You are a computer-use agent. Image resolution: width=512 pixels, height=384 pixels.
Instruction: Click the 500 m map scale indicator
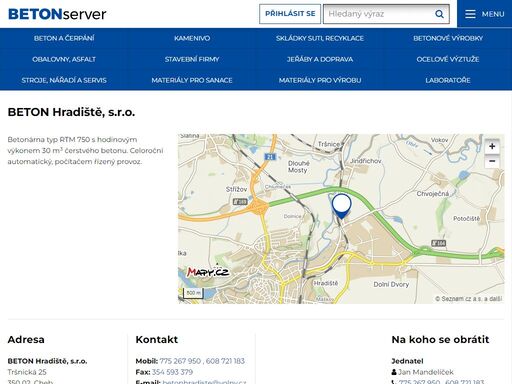point(193,293)
